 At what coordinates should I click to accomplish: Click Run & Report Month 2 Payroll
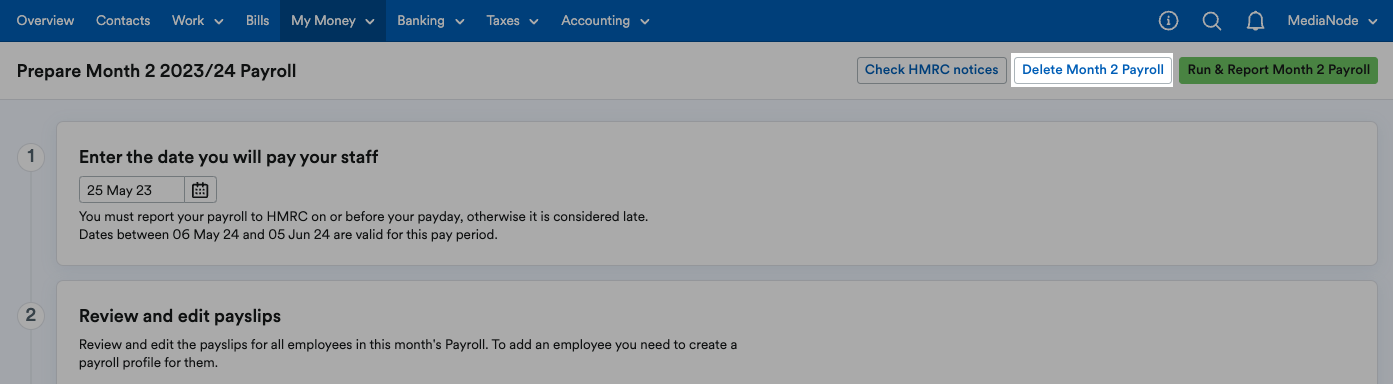(1279, 70)
